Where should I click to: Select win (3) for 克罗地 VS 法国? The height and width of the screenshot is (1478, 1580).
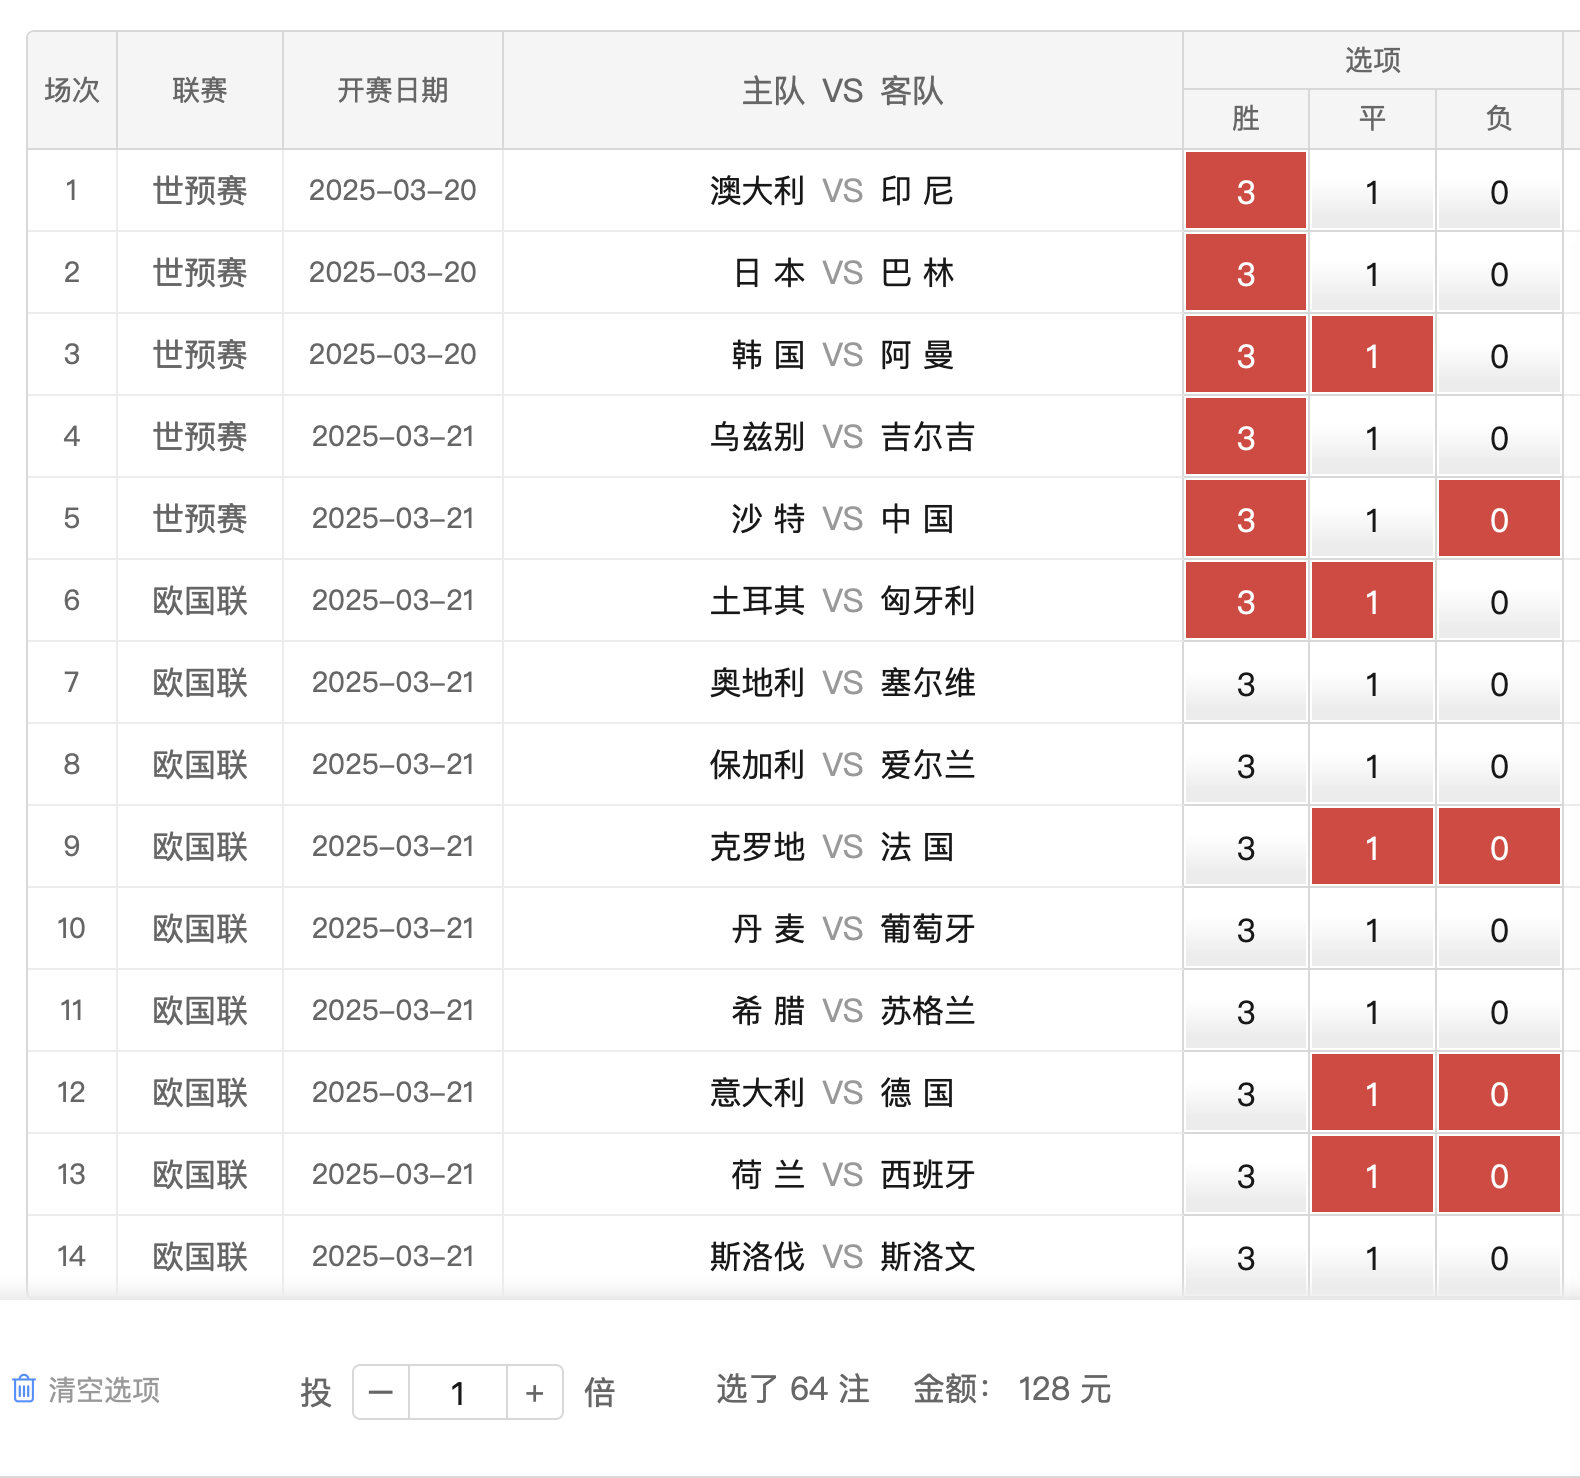tap(1245, 847)
